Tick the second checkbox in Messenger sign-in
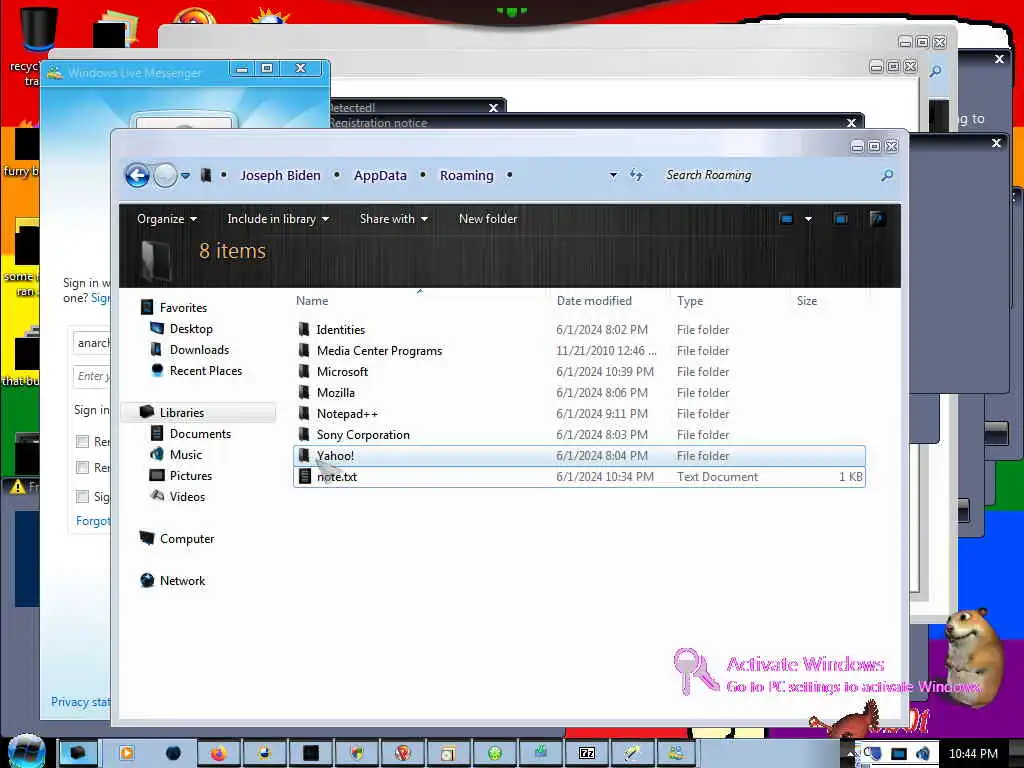 click(82, 468)
